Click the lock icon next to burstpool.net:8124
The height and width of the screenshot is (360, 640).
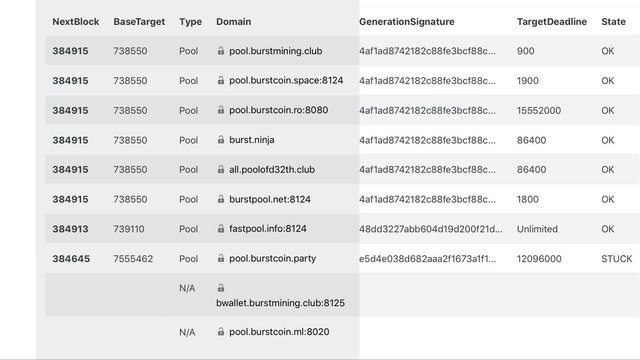pos(221,199)
